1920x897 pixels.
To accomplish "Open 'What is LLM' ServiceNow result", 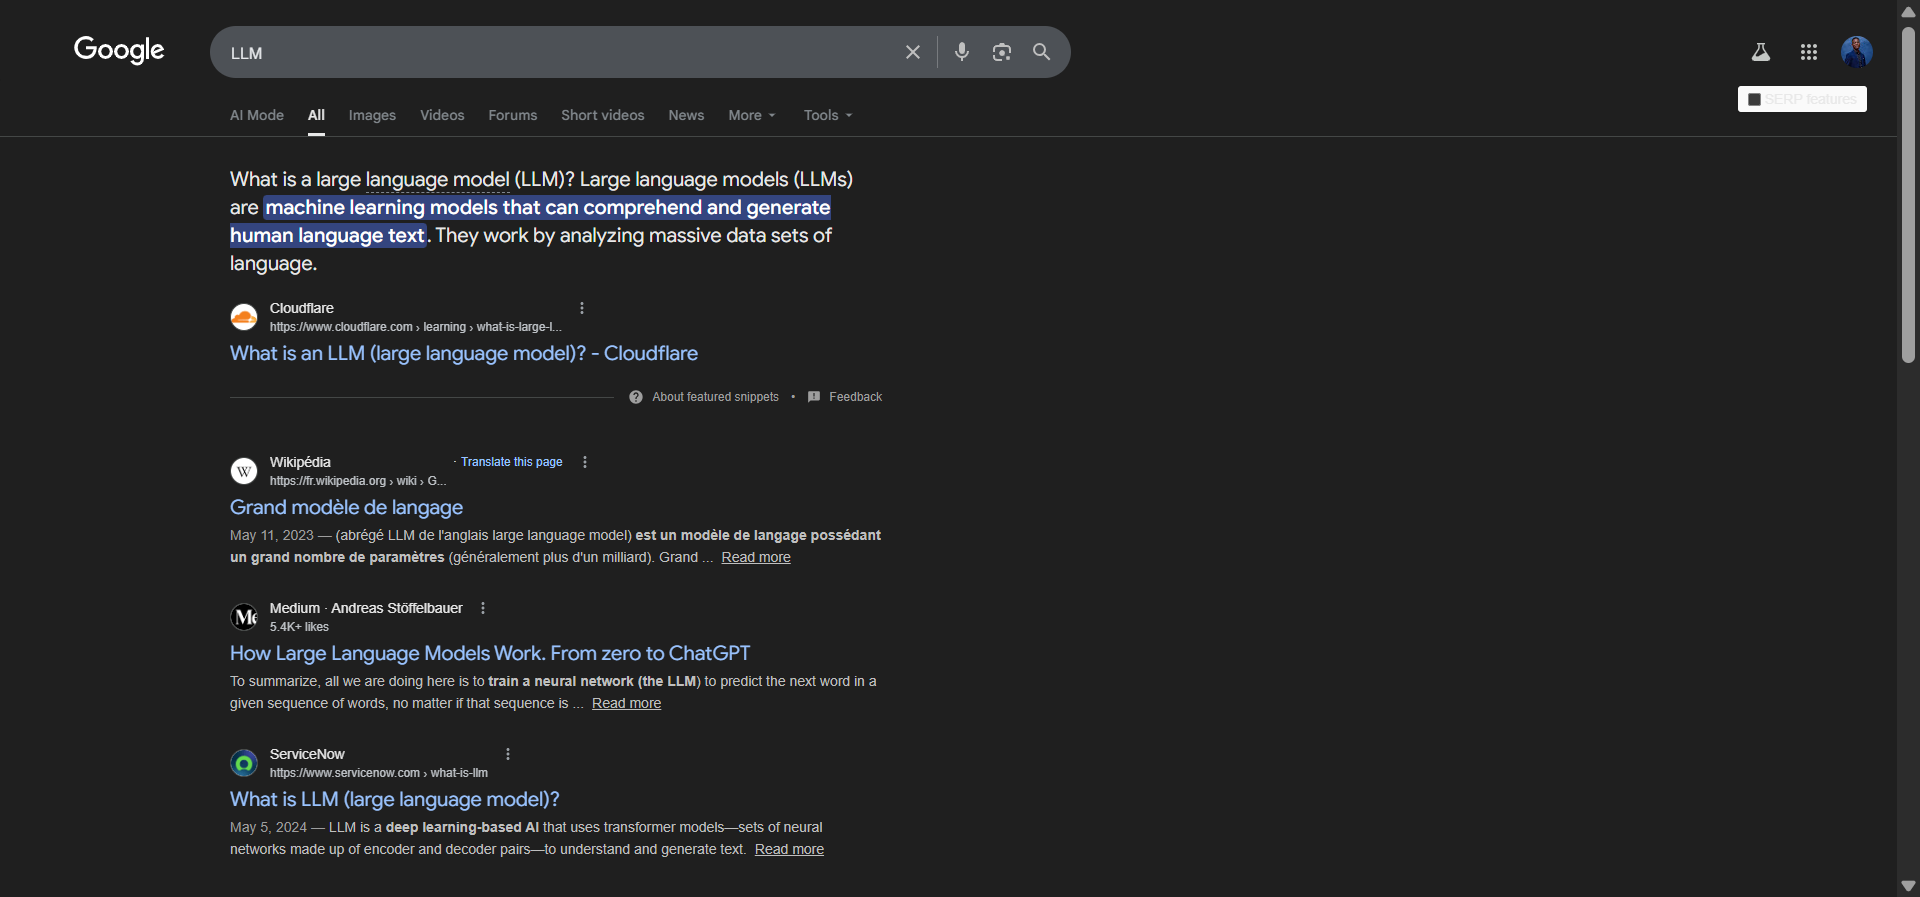I will point(395,799).
